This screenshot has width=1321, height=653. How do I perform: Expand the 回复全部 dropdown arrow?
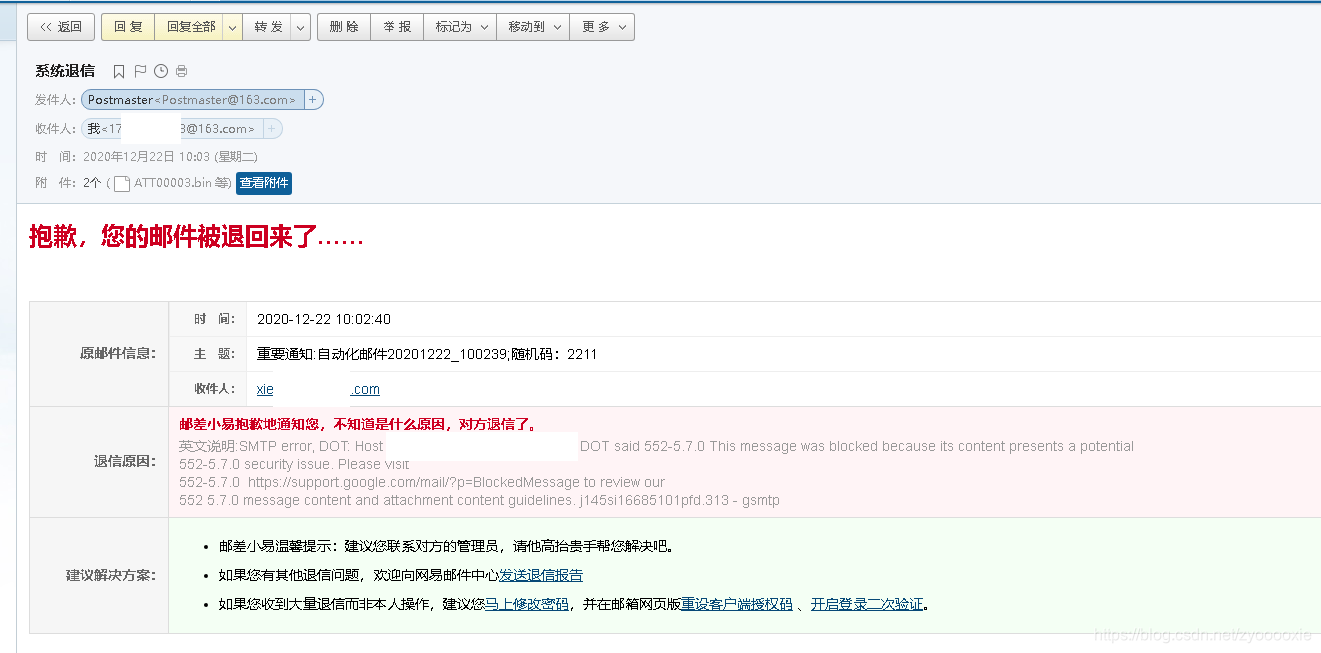click(x=232, y=27)
